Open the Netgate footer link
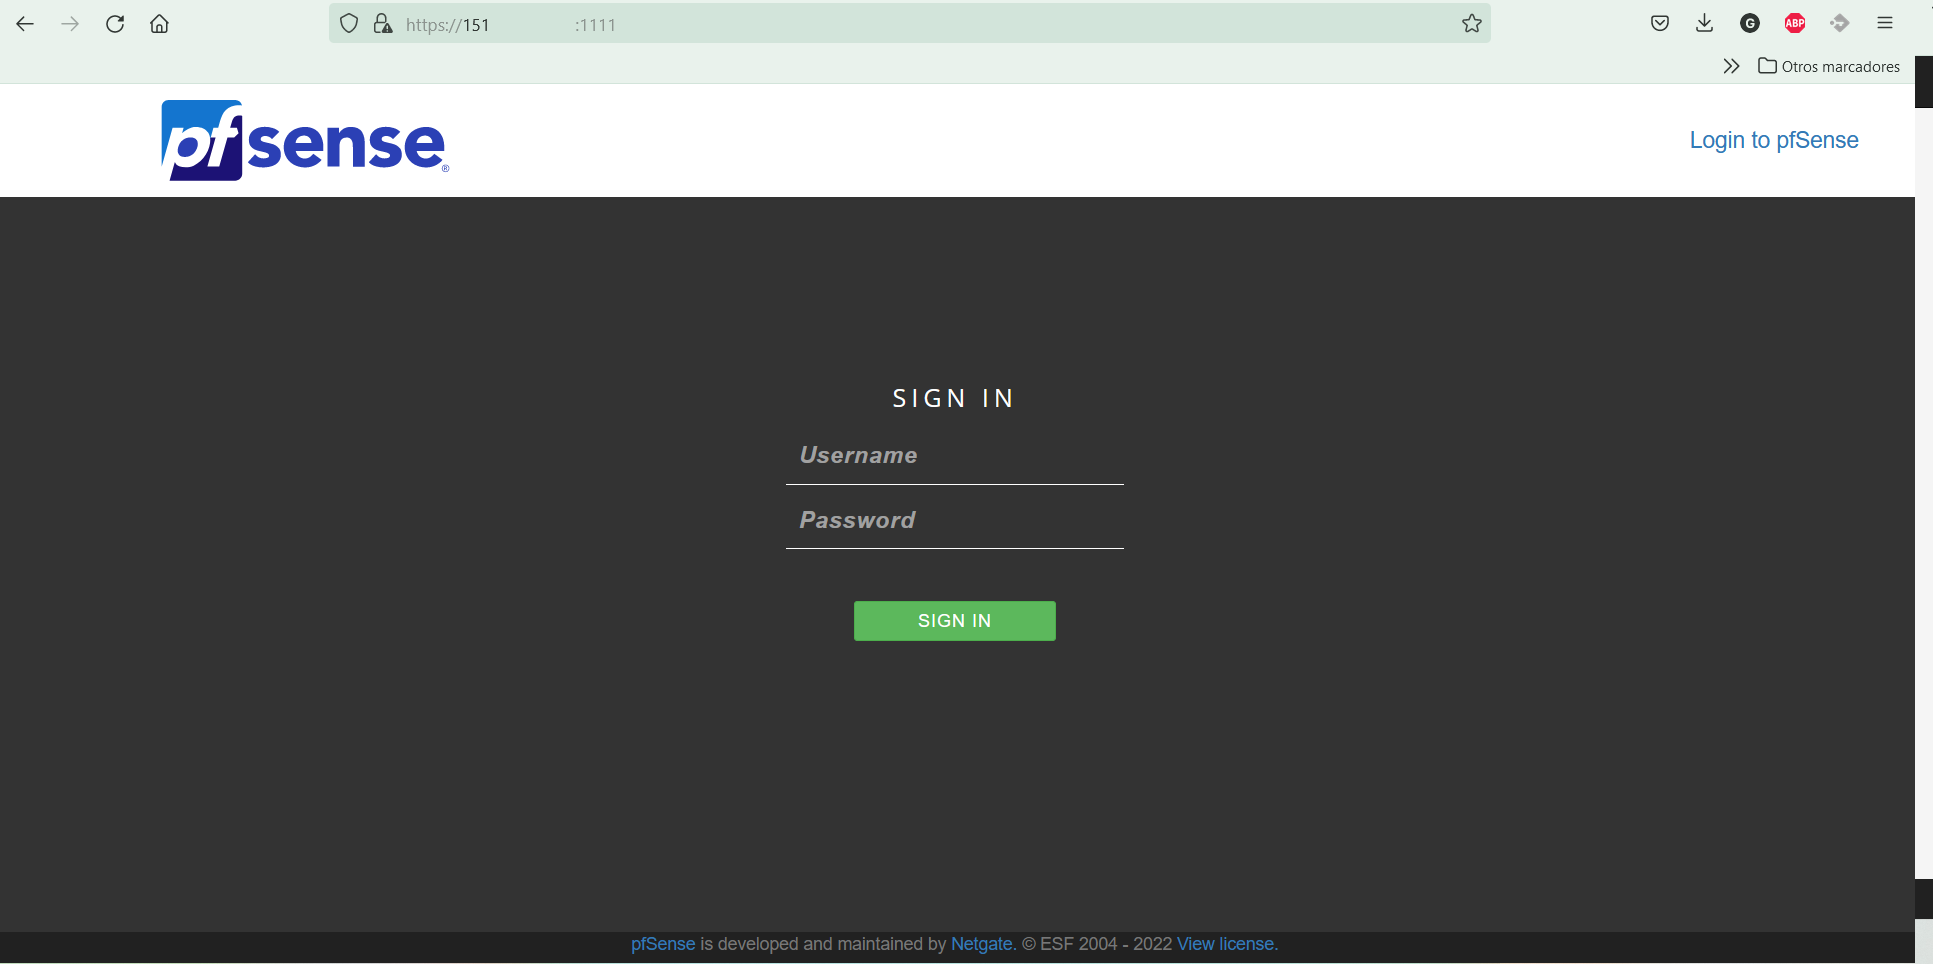The width and height of the screenshot is (1933, 964). pyautogui.click(x=981, y=944)
